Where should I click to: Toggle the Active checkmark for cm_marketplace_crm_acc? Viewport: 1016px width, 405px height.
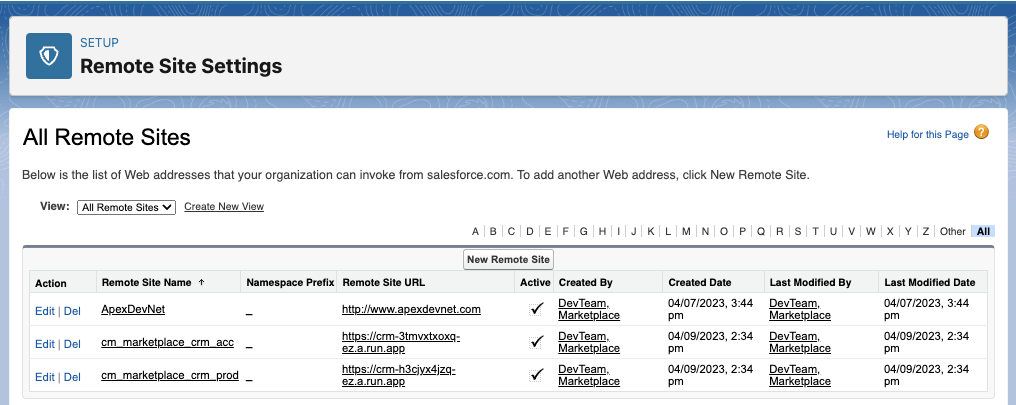(536, 342)
